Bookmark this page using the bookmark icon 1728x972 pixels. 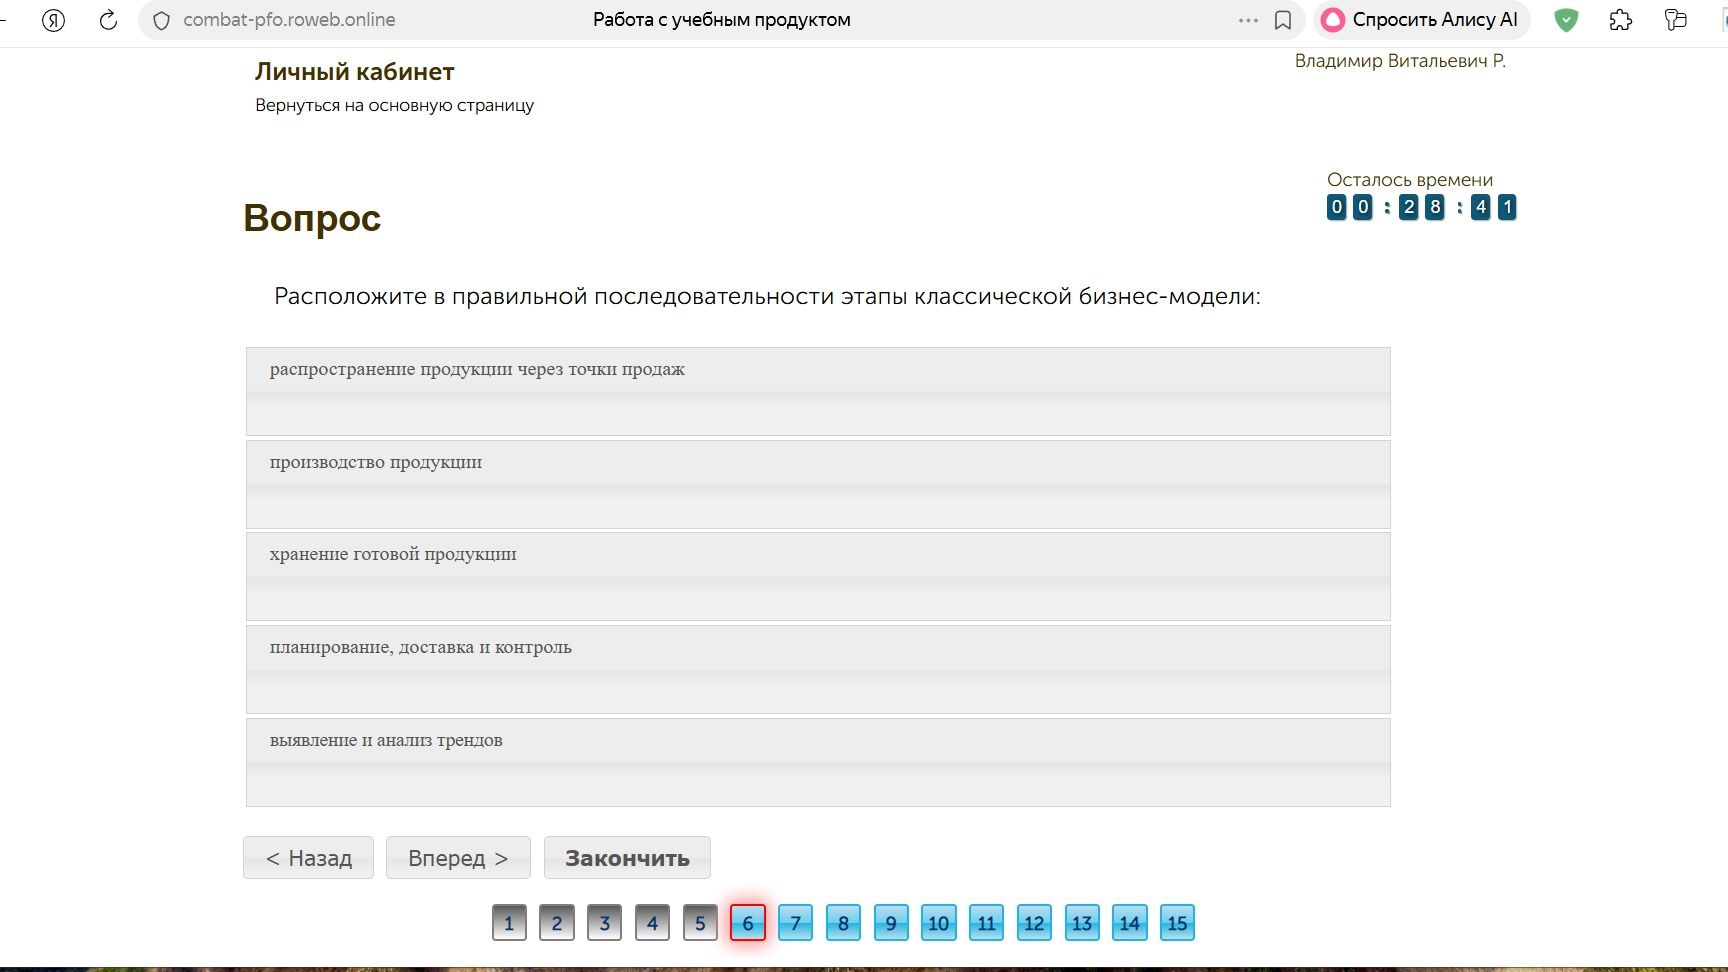(x=1283, y=20)
